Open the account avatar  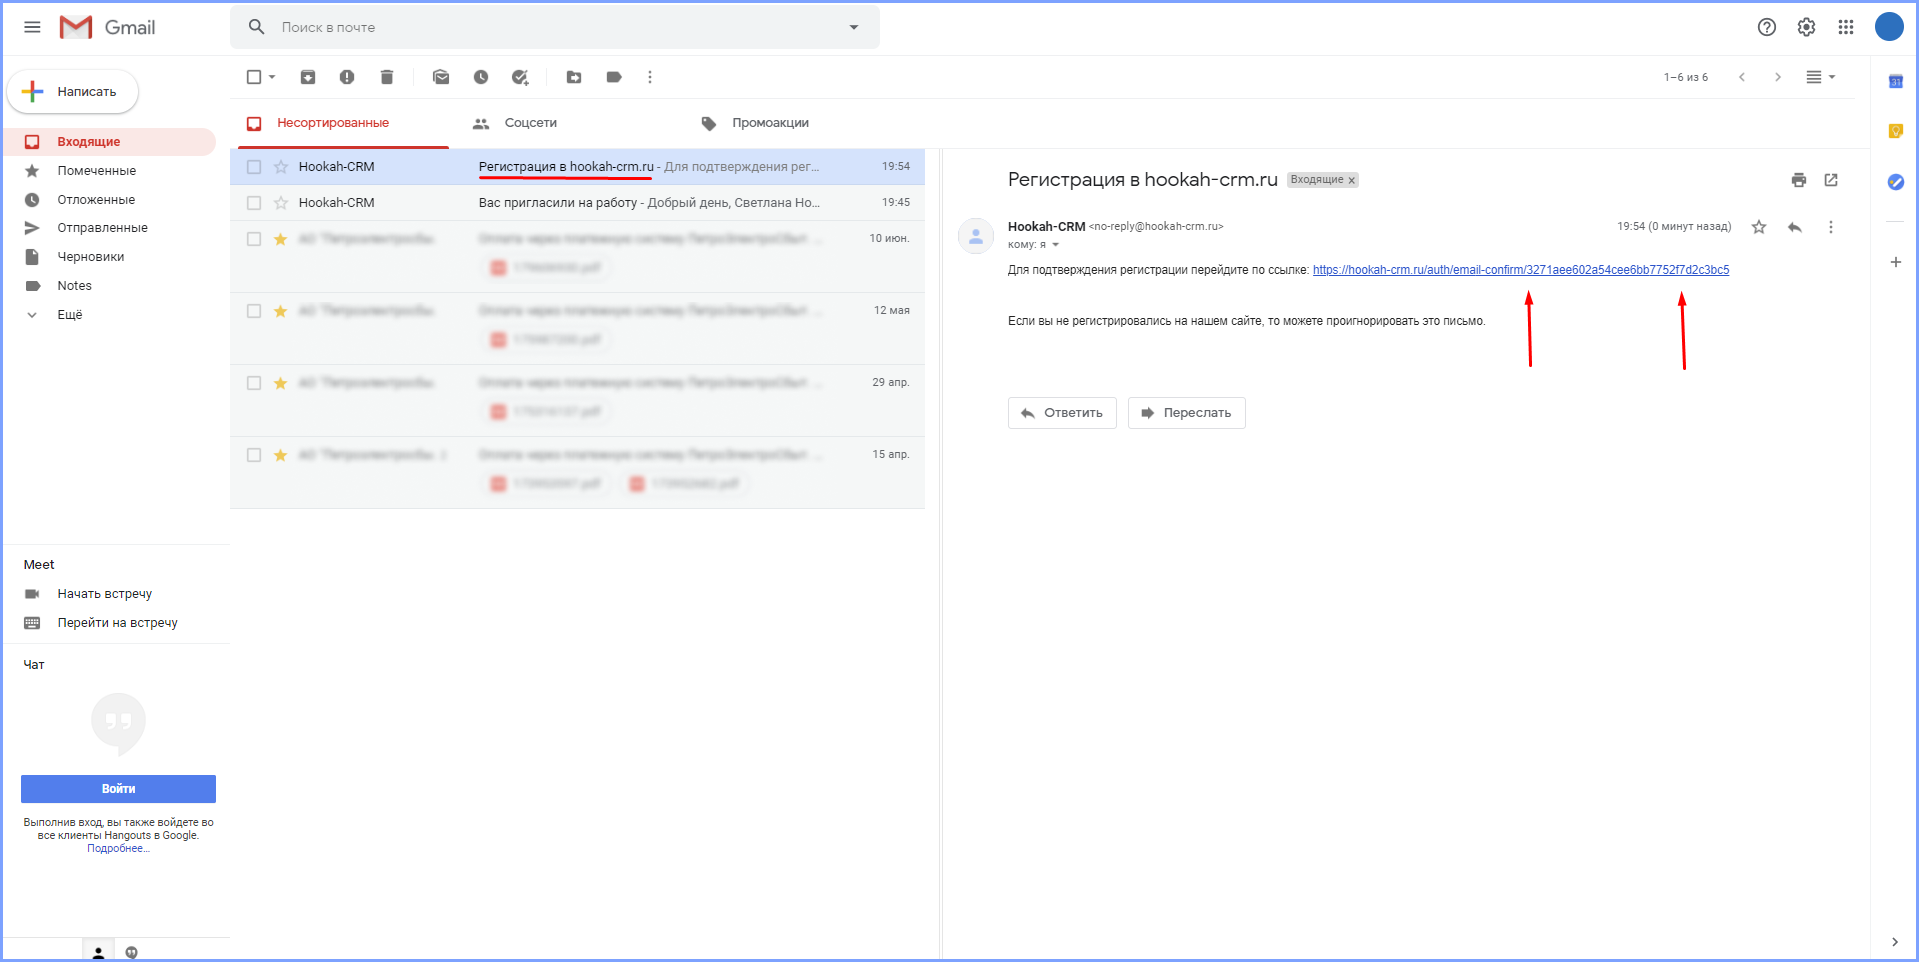click(1889, 27)
